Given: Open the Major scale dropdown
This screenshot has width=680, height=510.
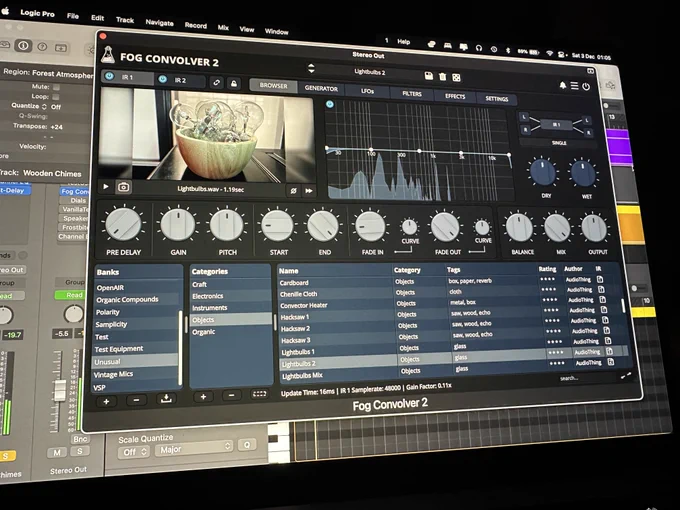Looking at the screenshot, I should pyautogui.click(x=194, y=448).
